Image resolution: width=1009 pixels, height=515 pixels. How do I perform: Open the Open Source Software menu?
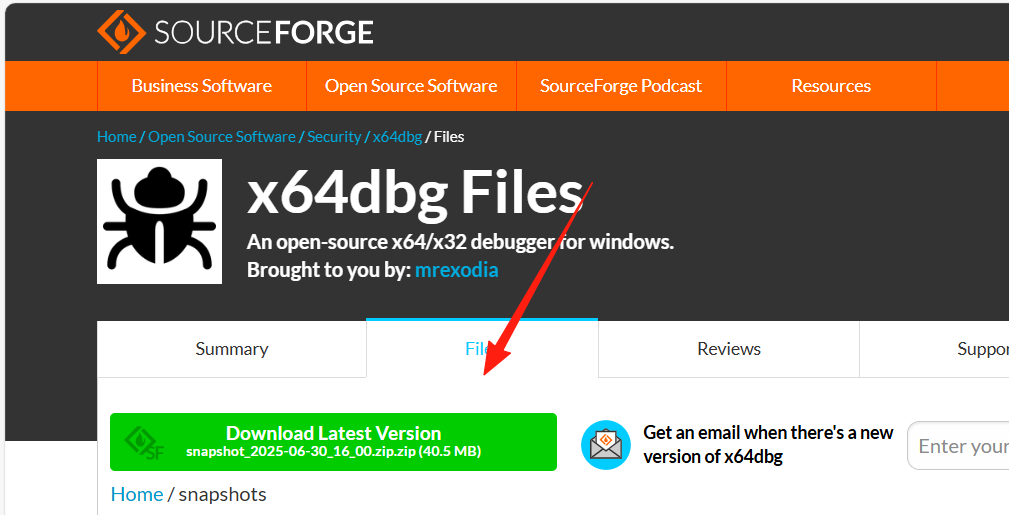point(411,86)
